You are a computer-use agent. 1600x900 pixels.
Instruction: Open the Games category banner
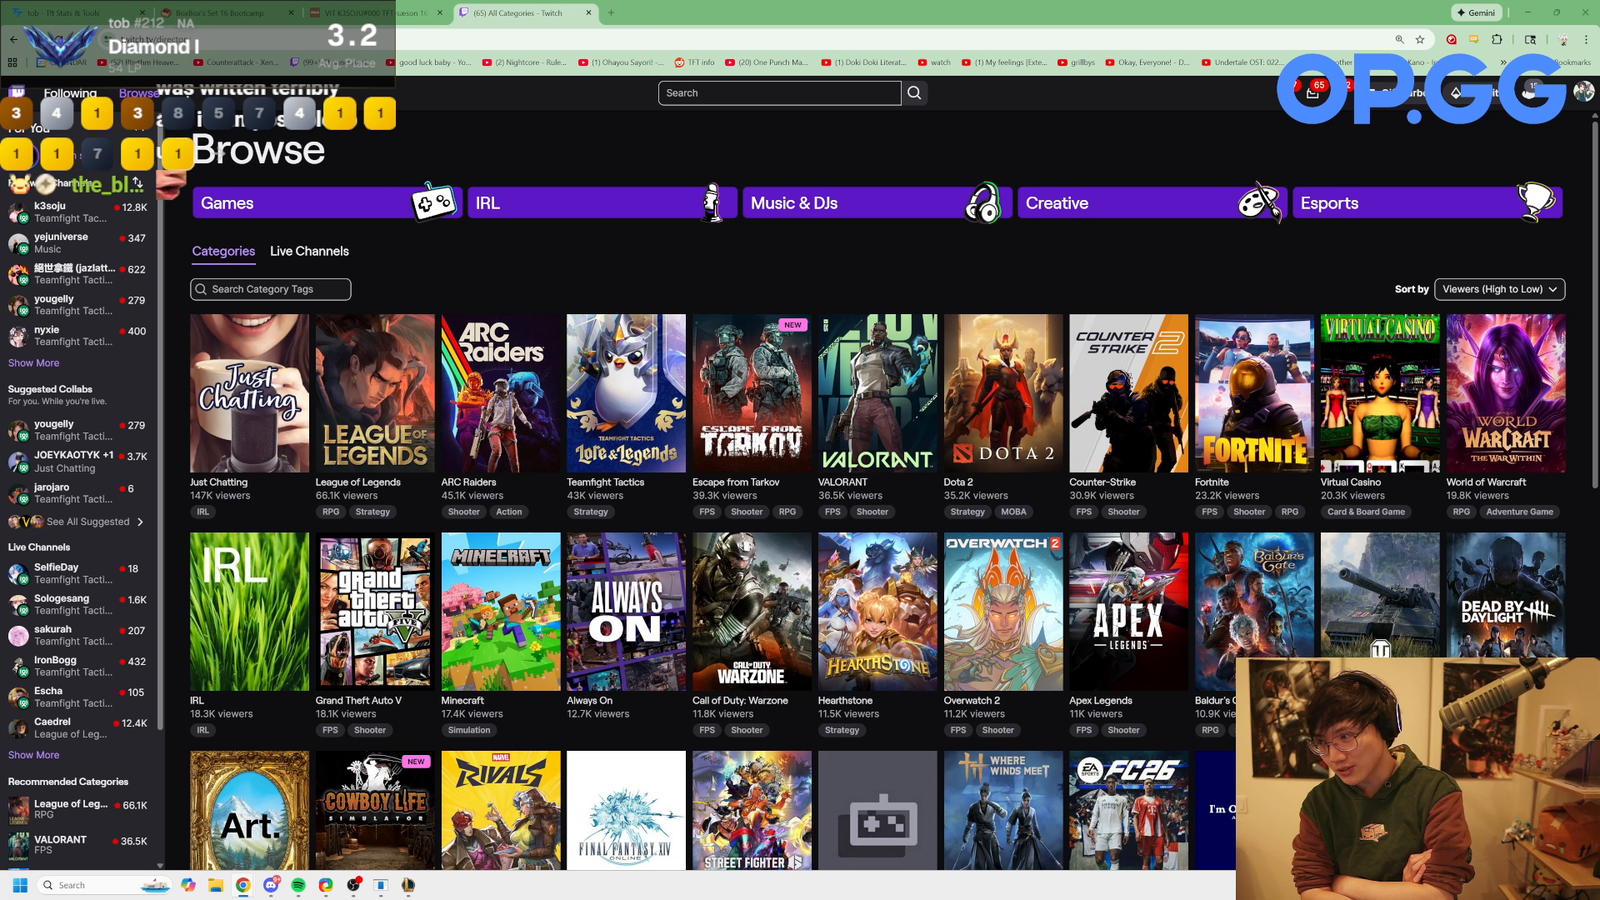click(327, 203)
